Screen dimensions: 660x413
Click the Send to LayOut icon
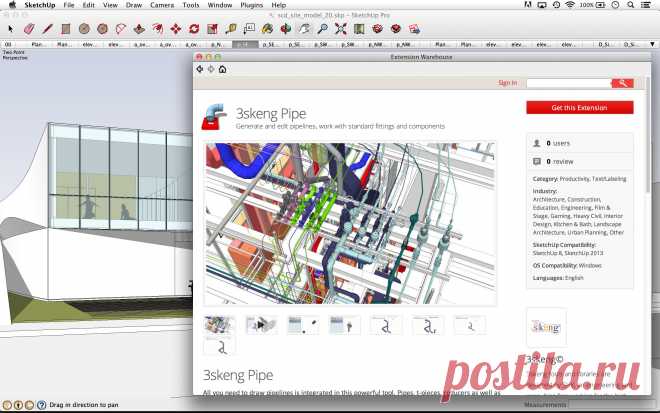click(414, 29)
